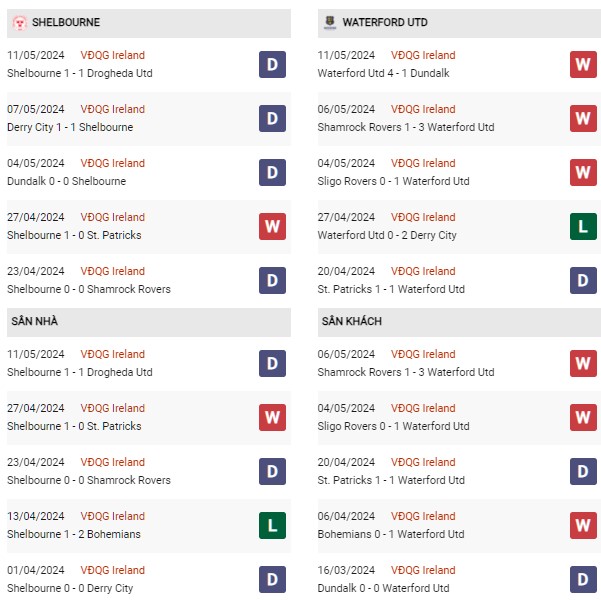Select the SÂN KHÁCH section header
This screenshot has height=600, width=601.
pyautogui.click(x=459, y=322)
